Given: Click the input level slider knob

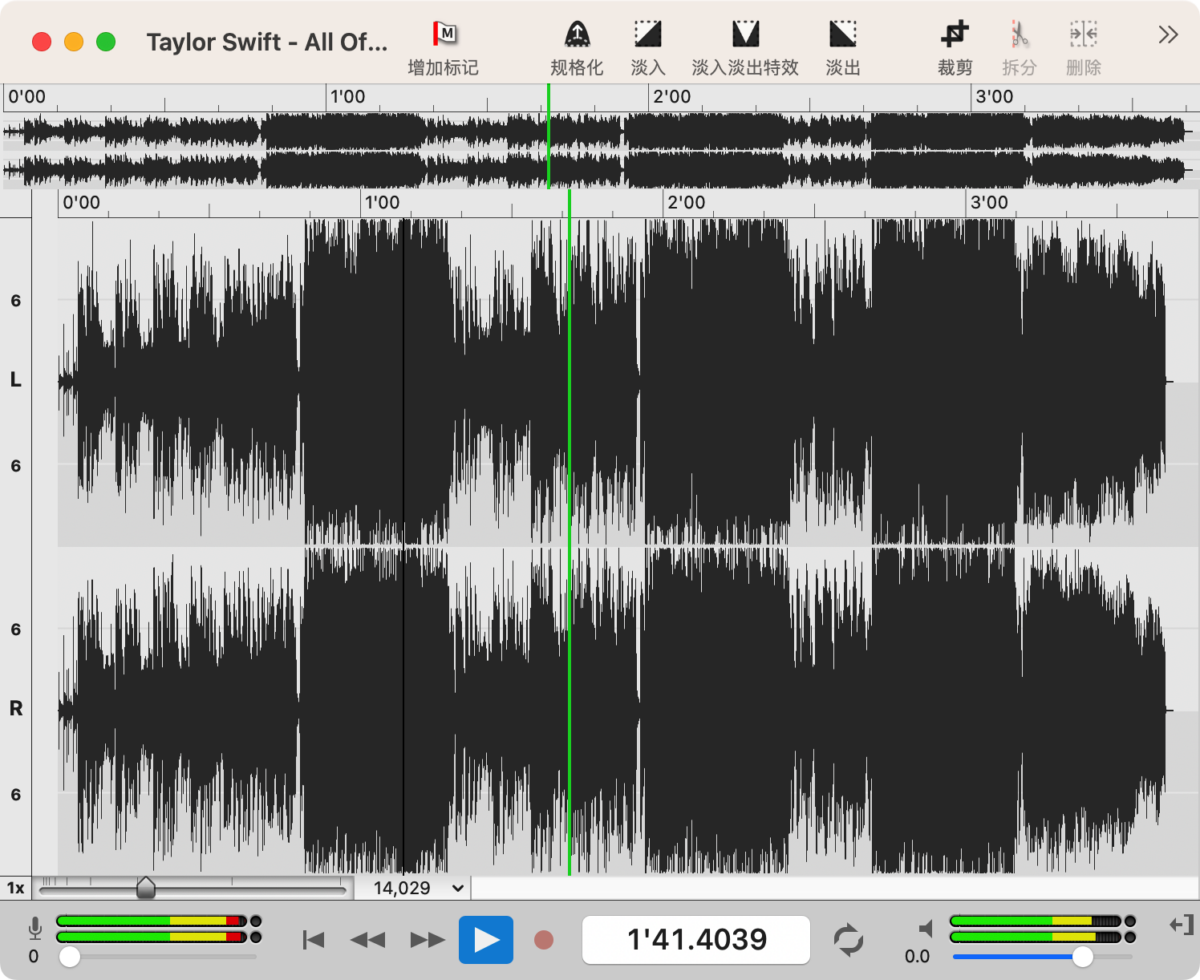Looking at the screenshot, I should coord(69,957).
